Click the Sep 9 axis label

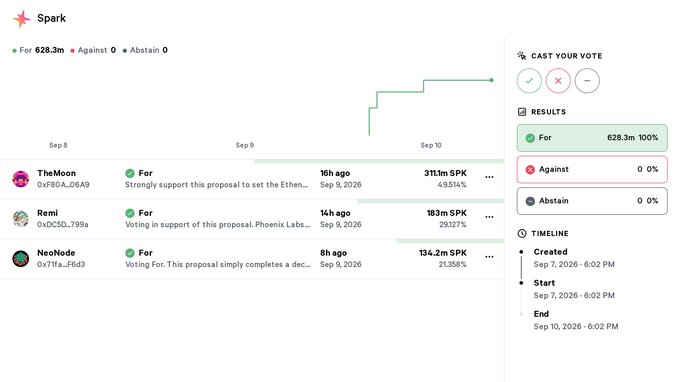245,145
